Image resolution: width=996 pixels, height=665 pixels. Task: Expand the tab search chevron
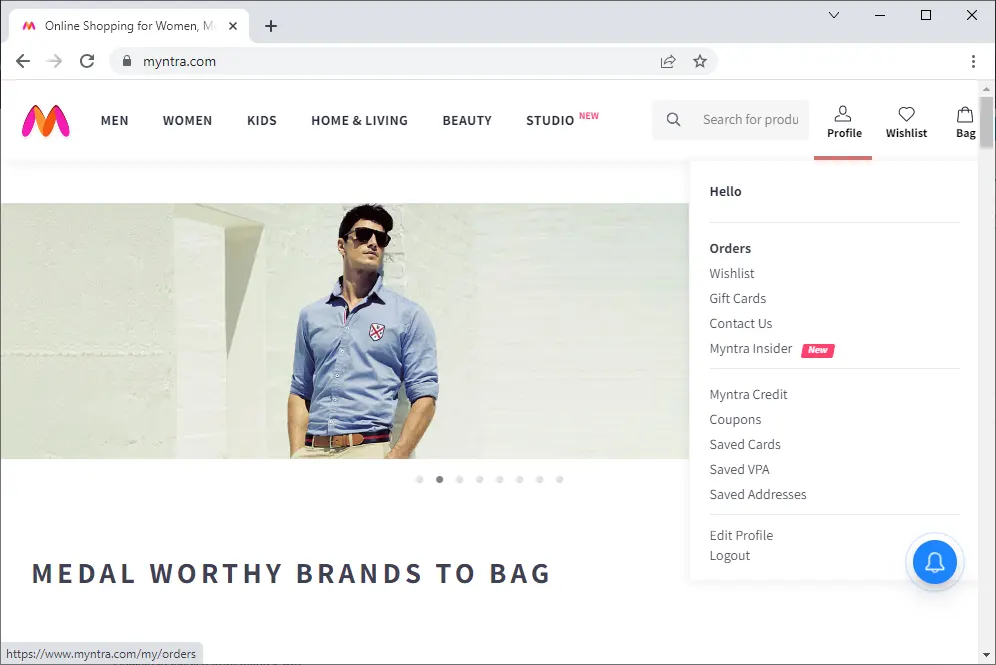click(x=834, y=15)
